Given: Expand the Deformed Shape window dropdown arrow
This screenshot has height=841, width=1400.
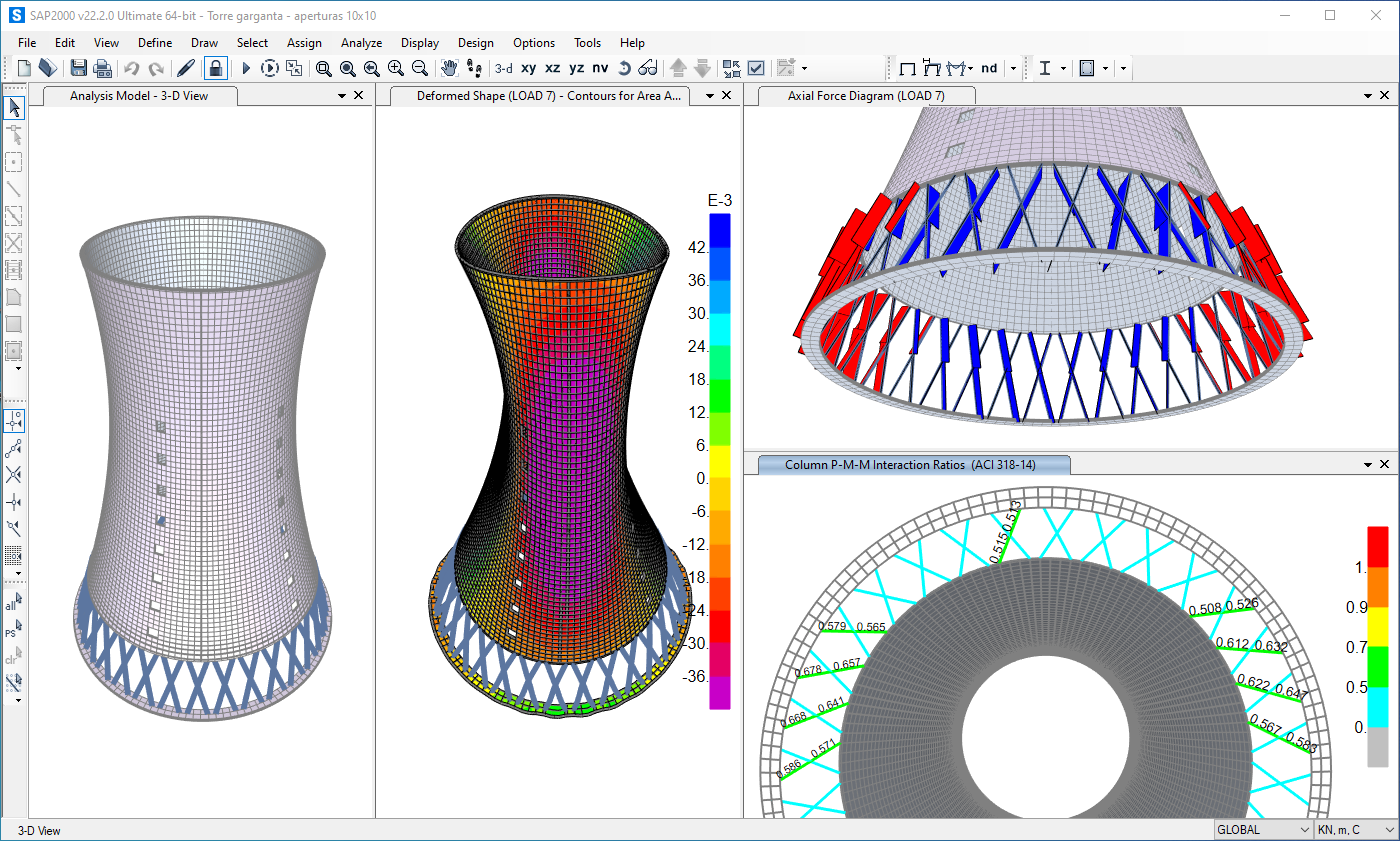Looking at the screenshot, I should 706,95.
